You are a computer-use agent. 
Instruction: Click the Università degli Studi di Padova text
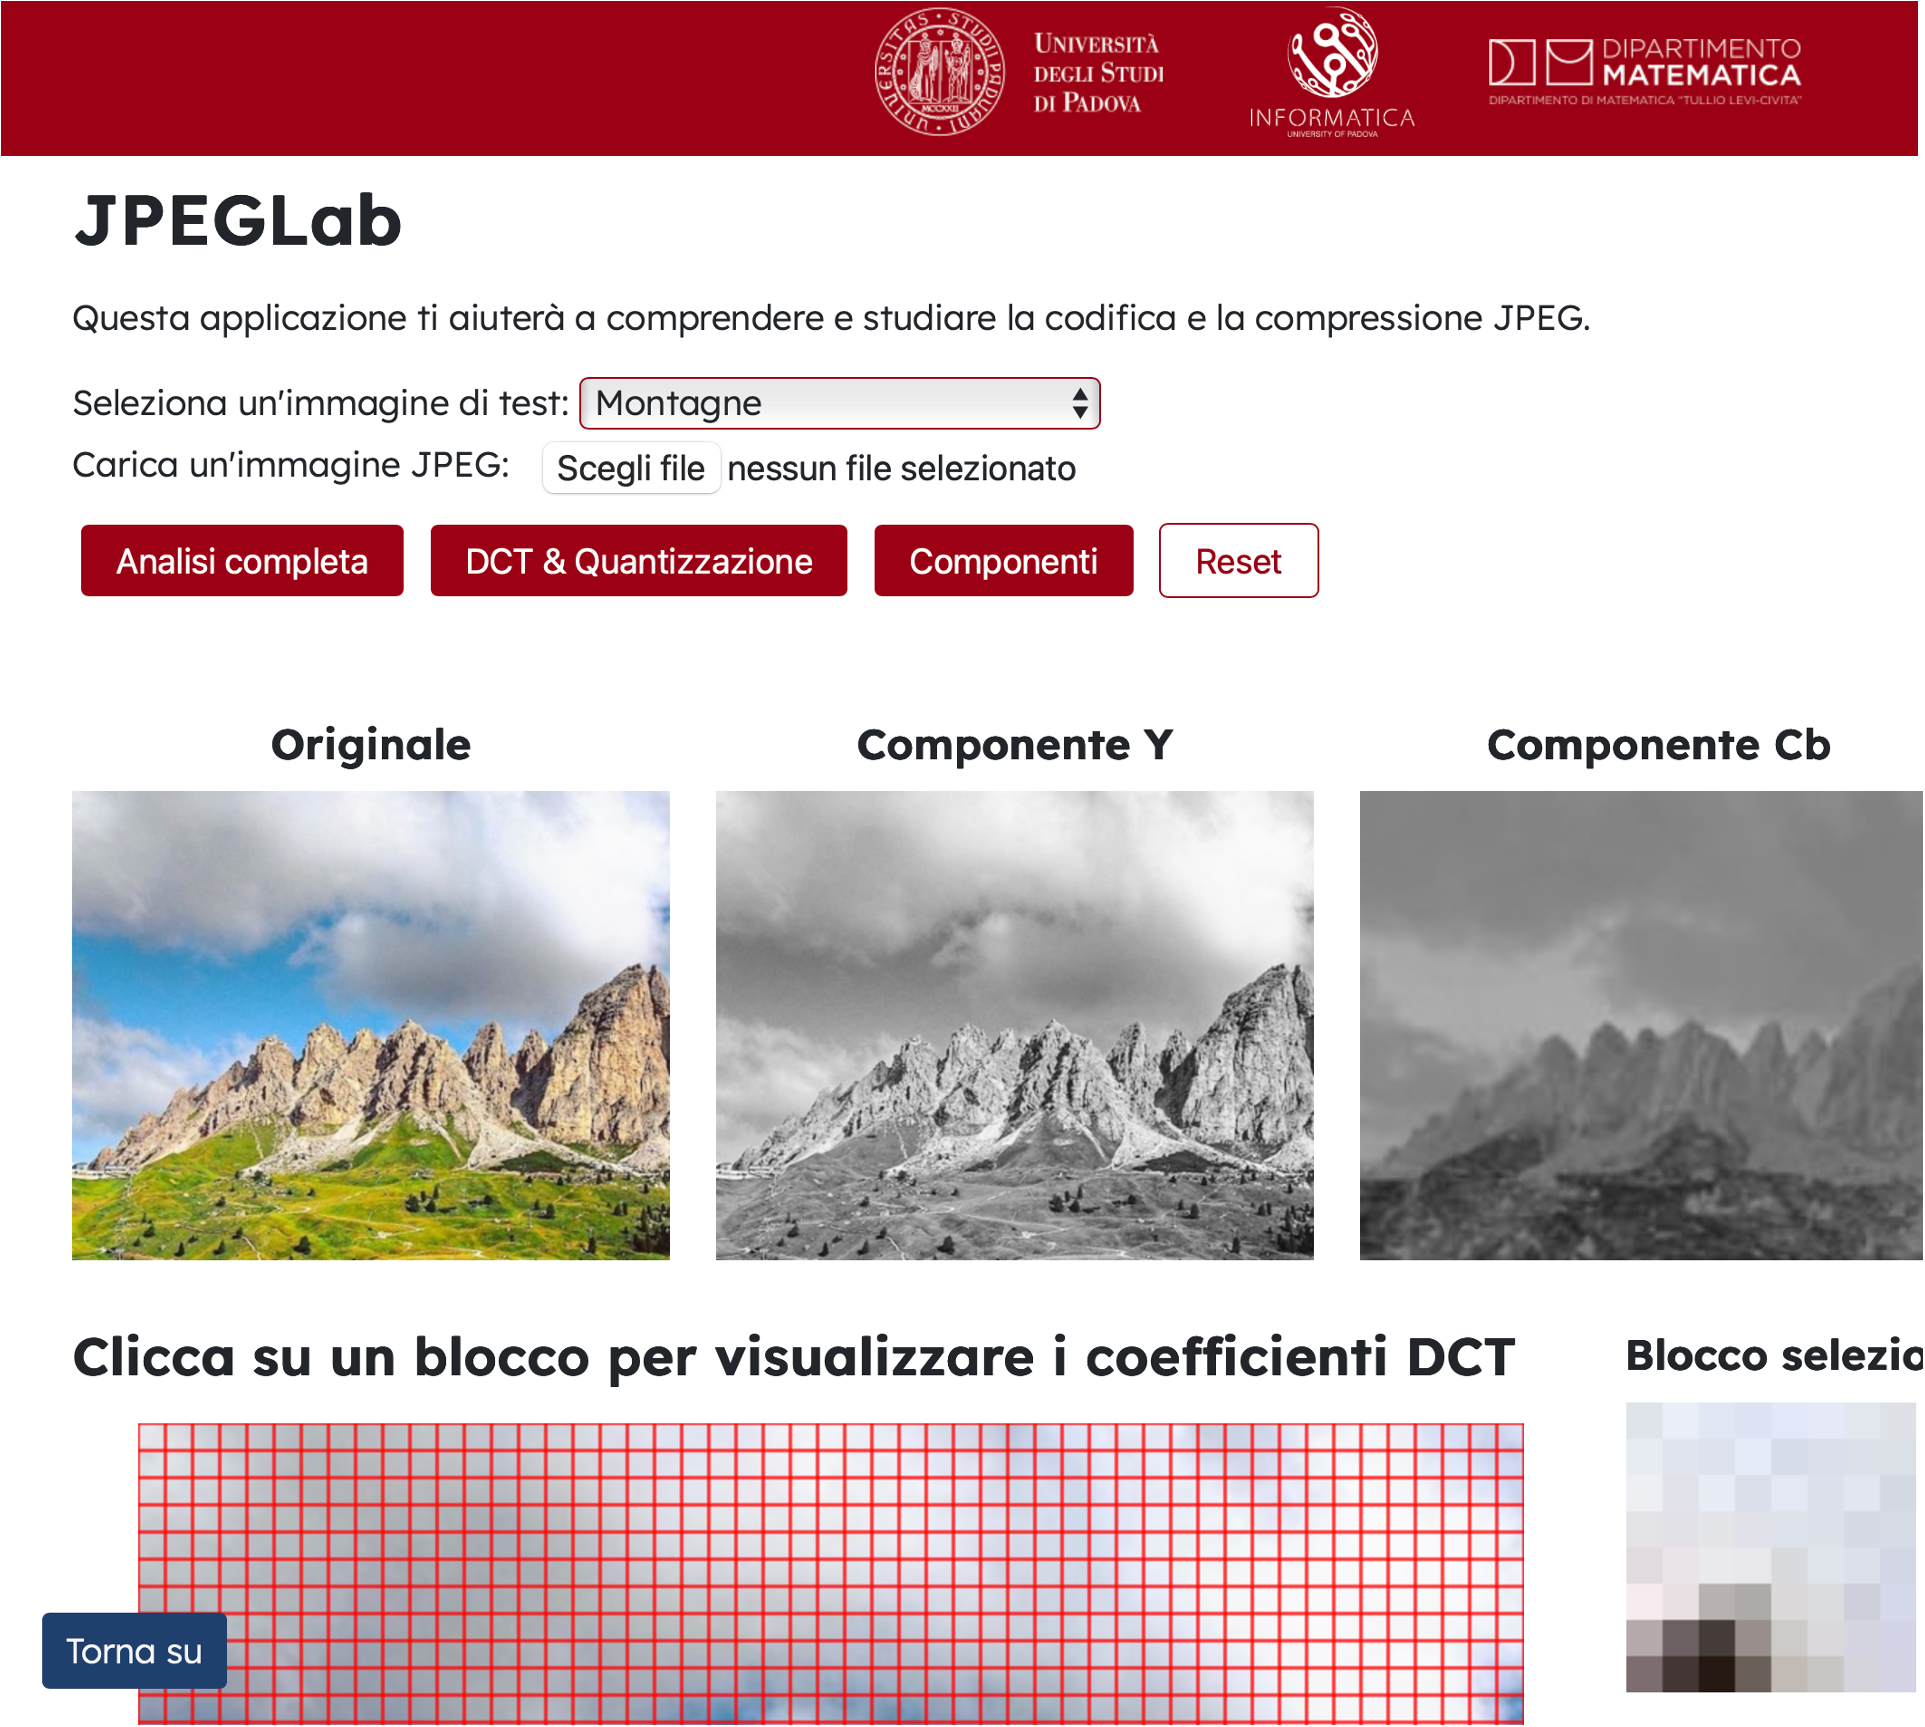click(x=1099, y=73)
